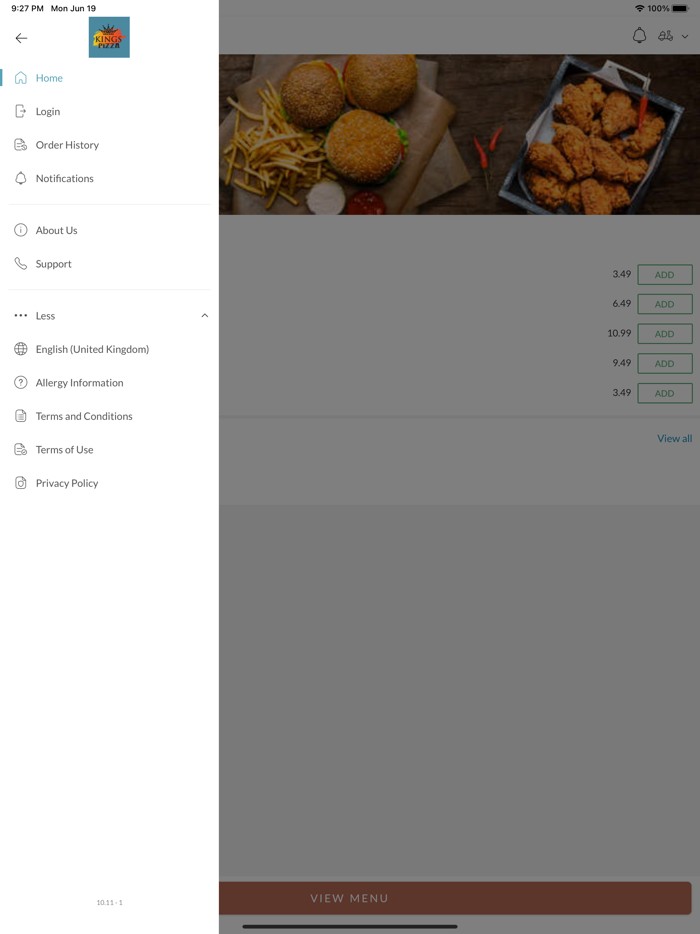Open the Kings Pizza logo

tap(109, 38)
